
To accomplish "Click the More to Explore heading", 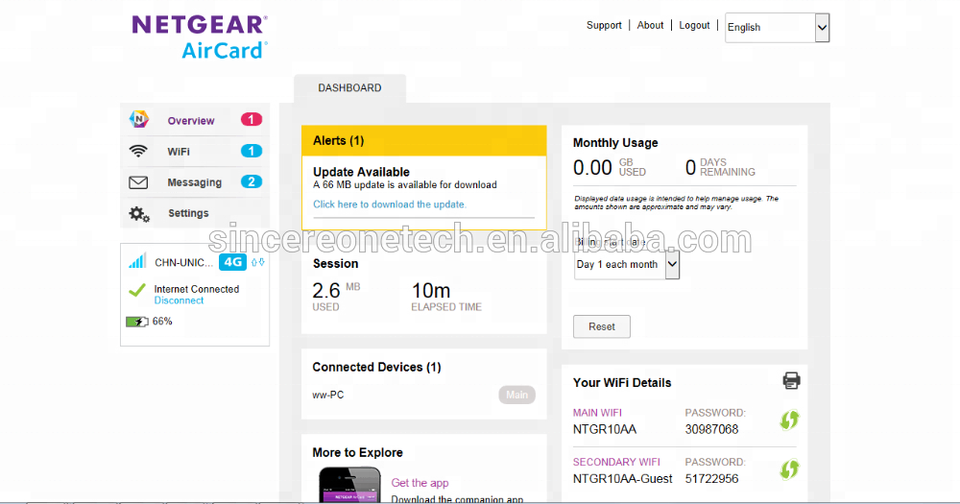I will 358,453.
